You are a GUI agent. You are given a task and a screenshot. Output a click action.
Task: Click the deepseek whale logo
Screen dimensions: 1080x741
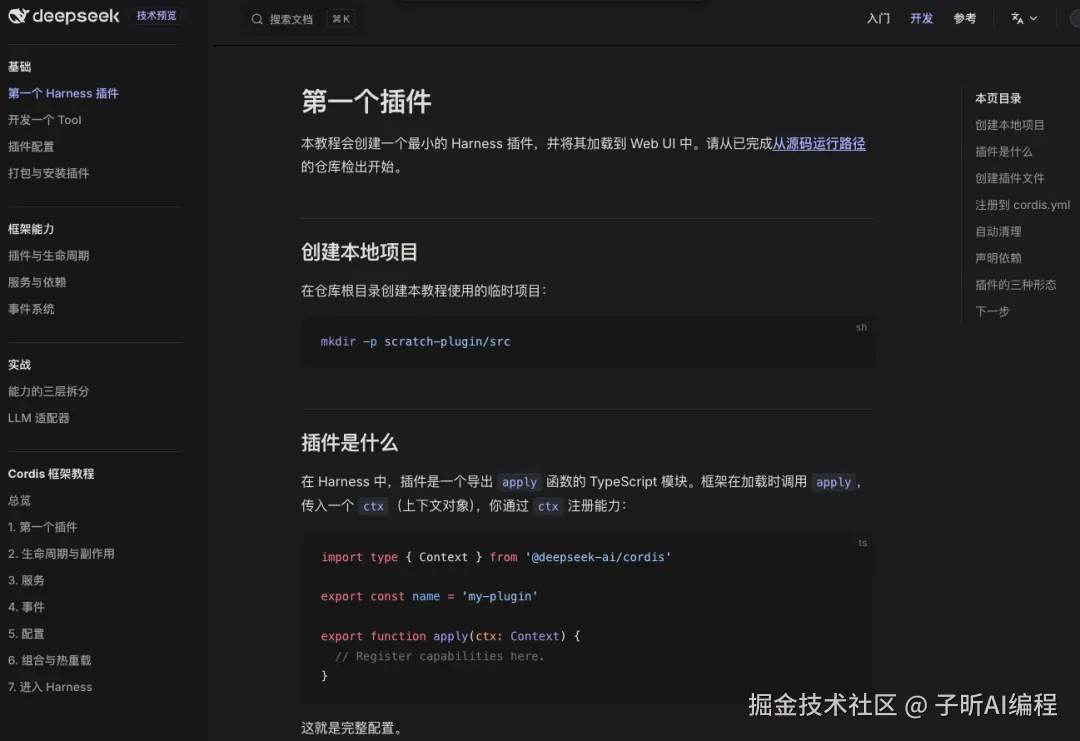(18, 16)
